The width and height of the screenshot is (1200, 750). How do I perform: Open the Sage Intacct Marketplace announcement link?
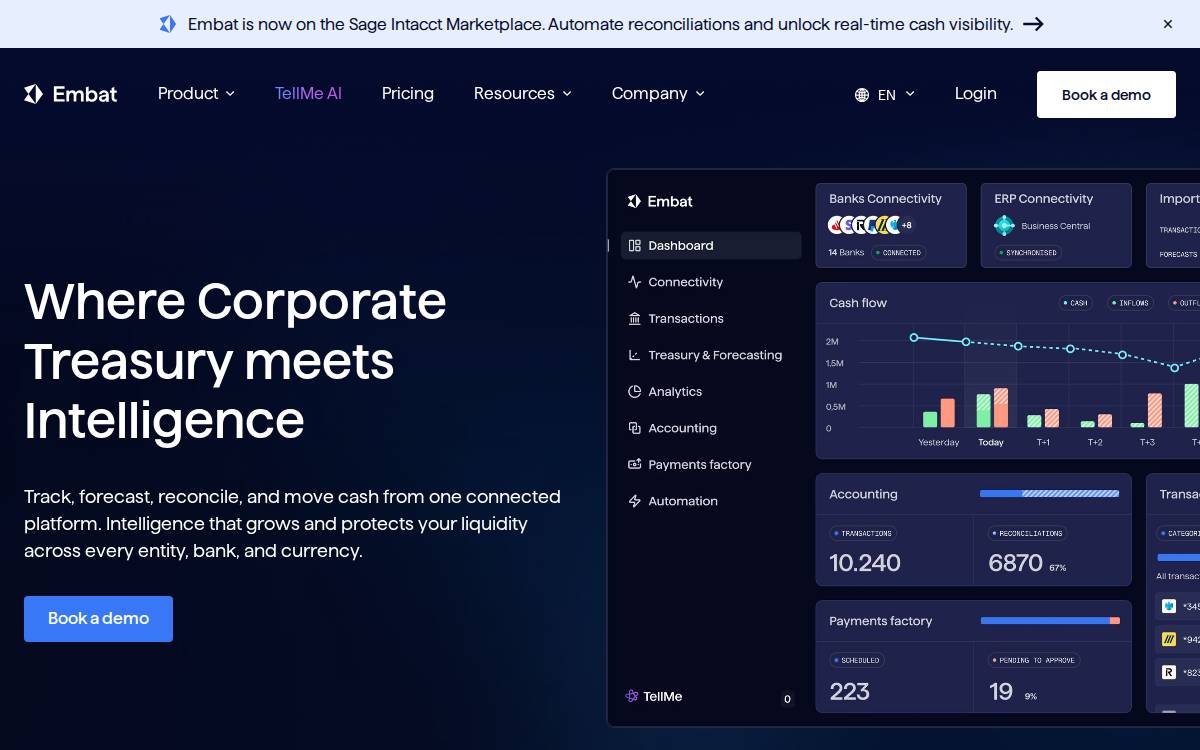point(600,24)
